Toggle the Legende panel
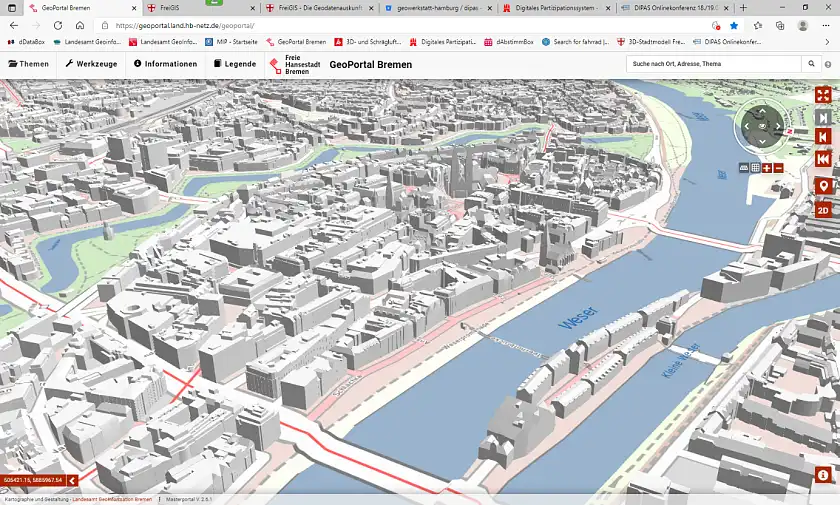This screenshot has height=505, width=840. click(x=234, y=64)
